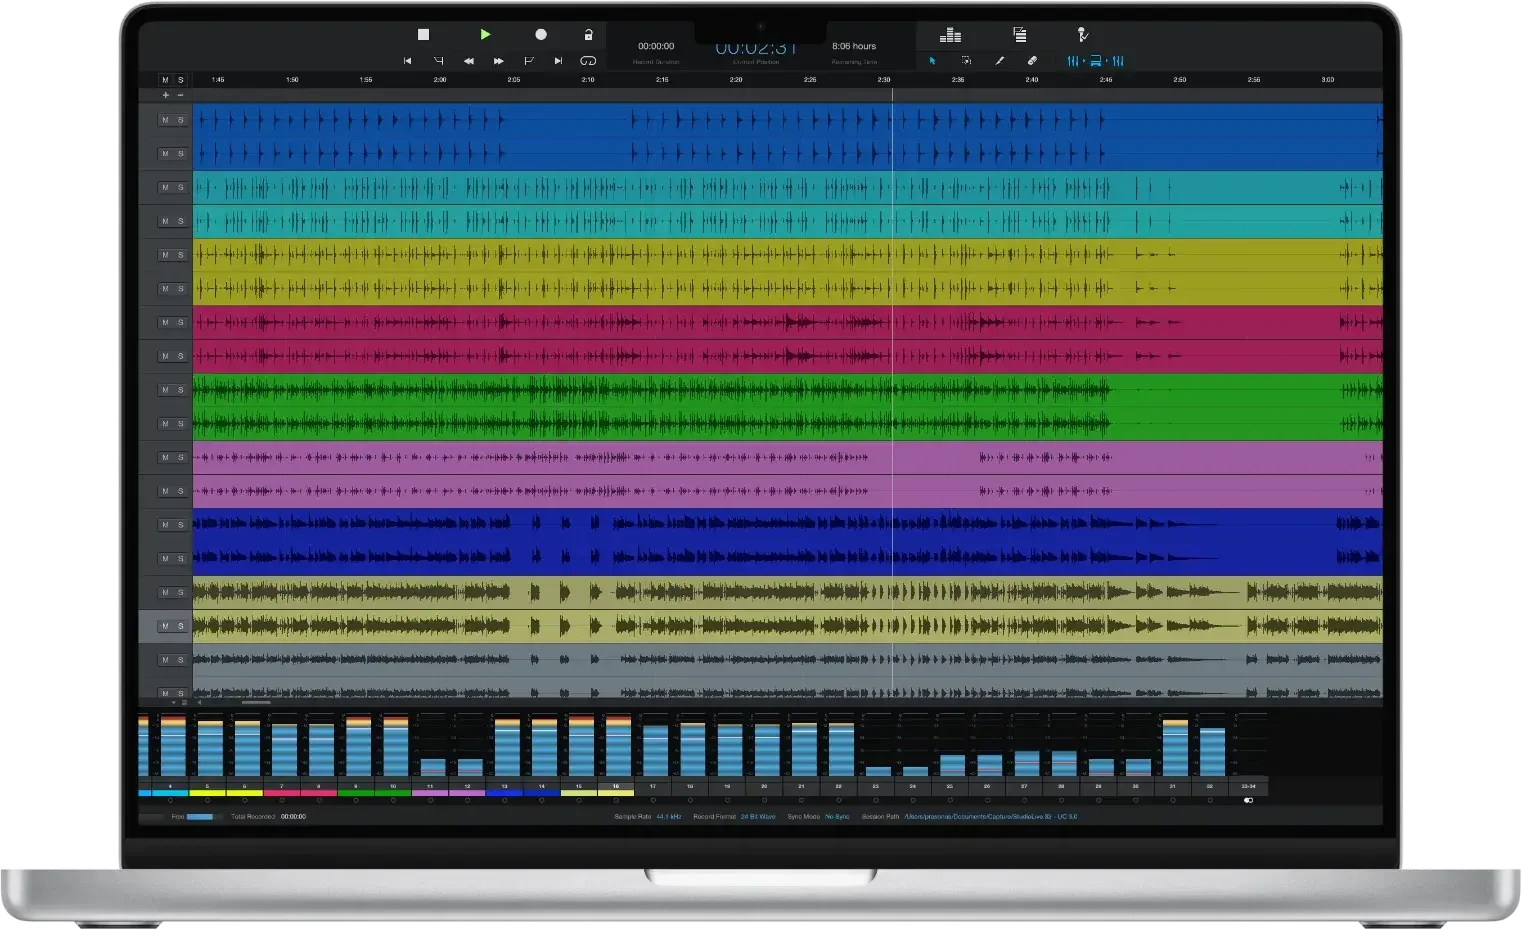Click the round Record button
The height and width of the screenshot is (929, 1521).
pyautogui.click(x=541, y=34)
